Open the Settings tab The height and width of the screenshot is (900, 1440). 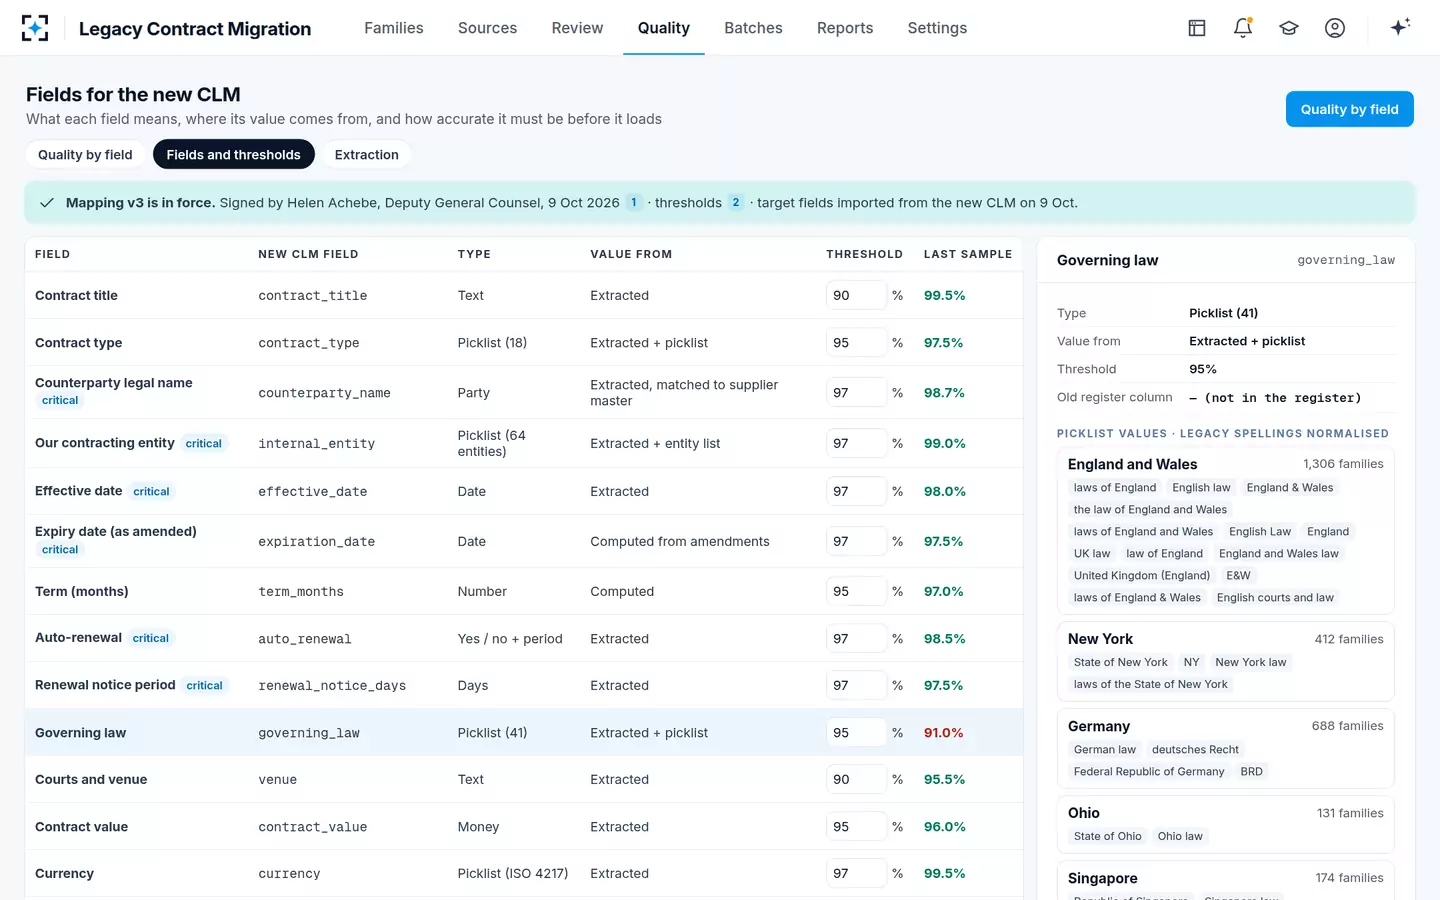[x=937, y=28]
